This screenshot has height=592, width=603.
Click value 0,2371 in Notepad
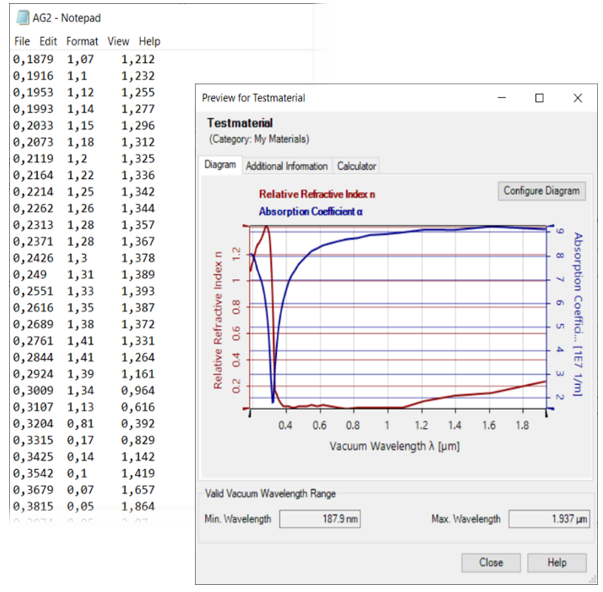pos(33,241)
